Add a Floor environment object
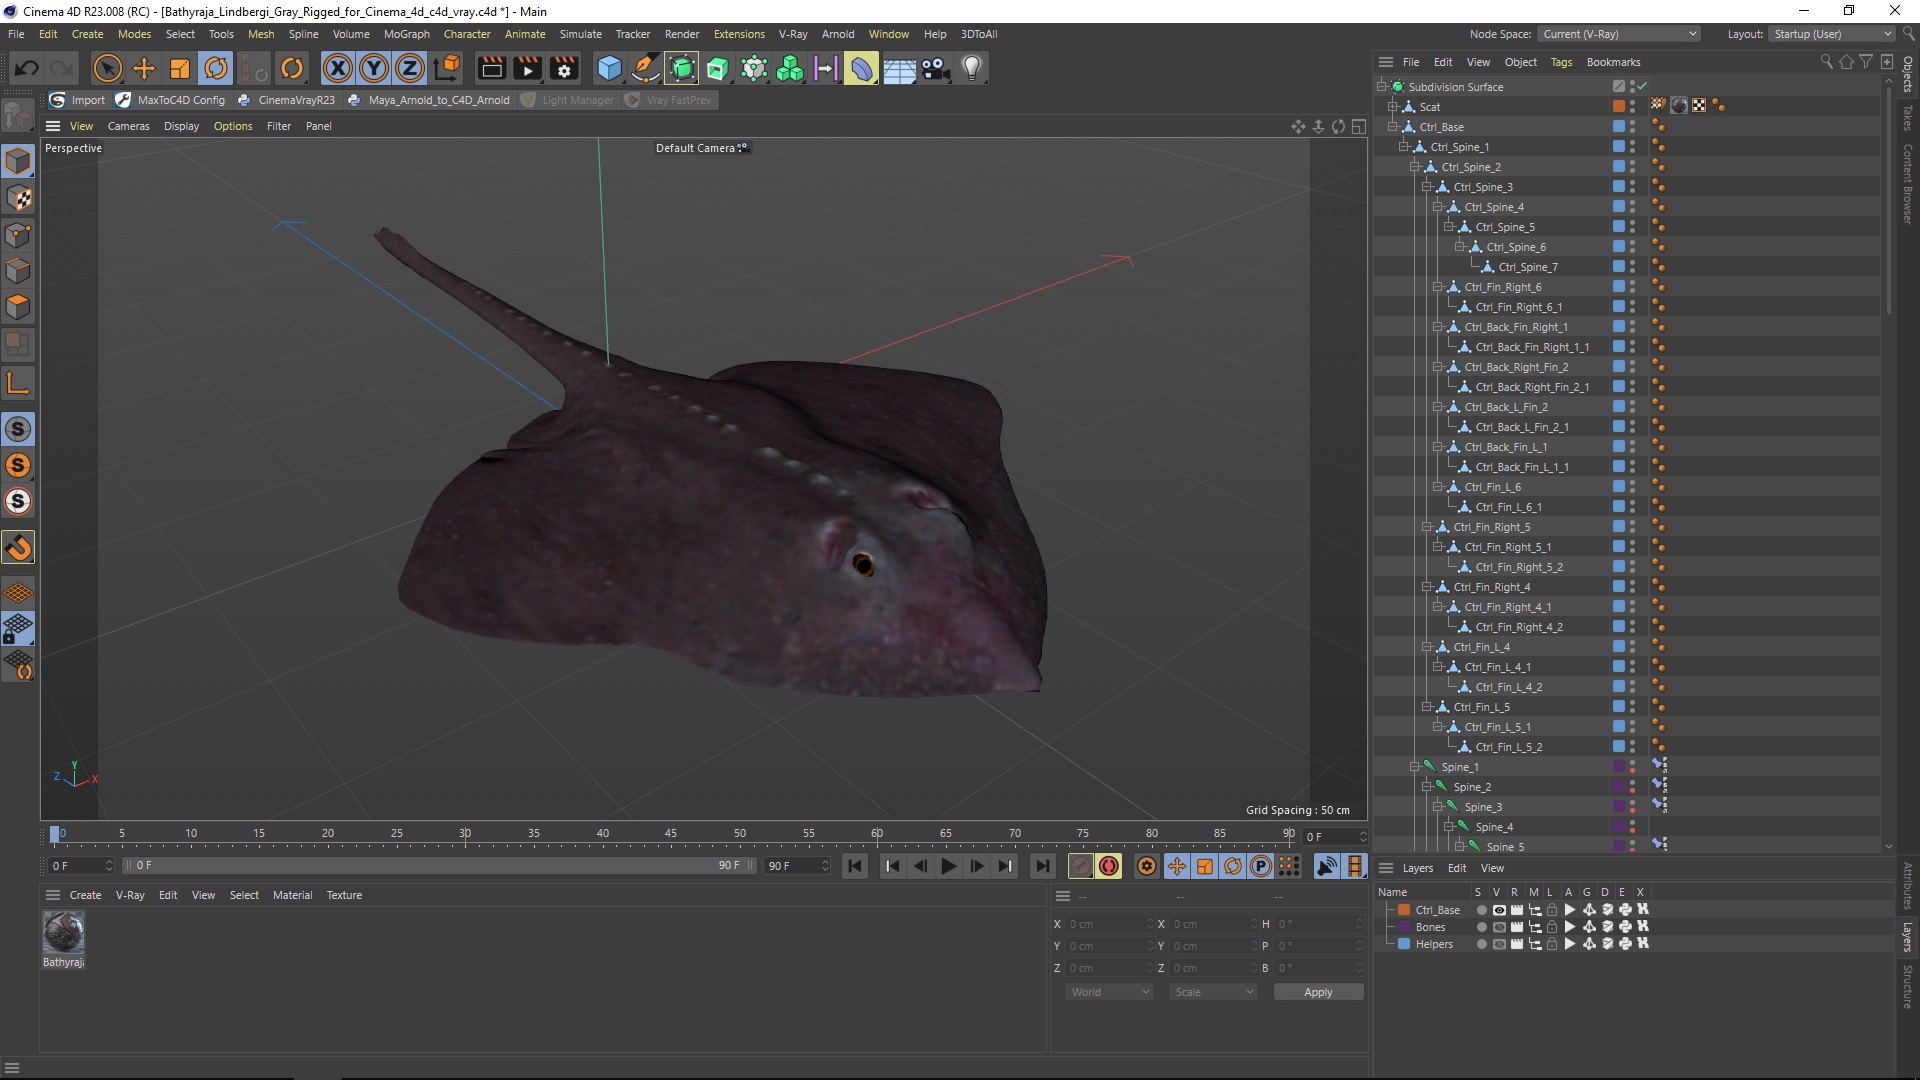The width and height of the screenshot is (1920, 1080). pyautogui.click(x=899, y=68)
